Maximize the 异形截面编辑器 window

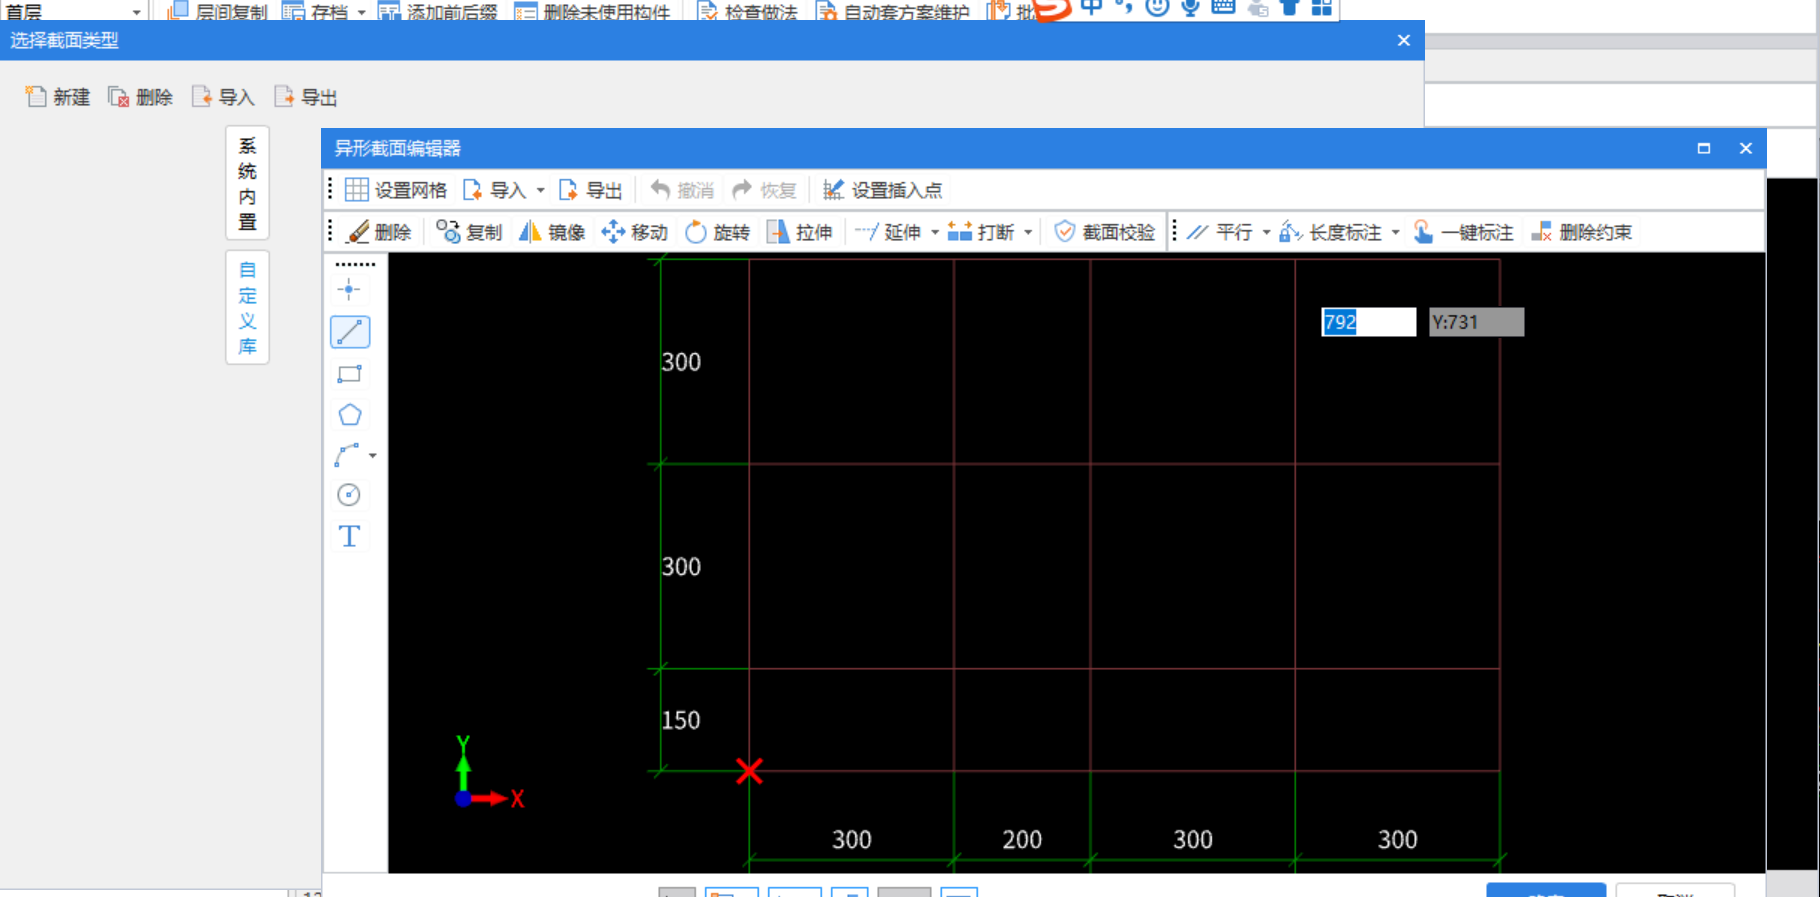coord(1704,148)
